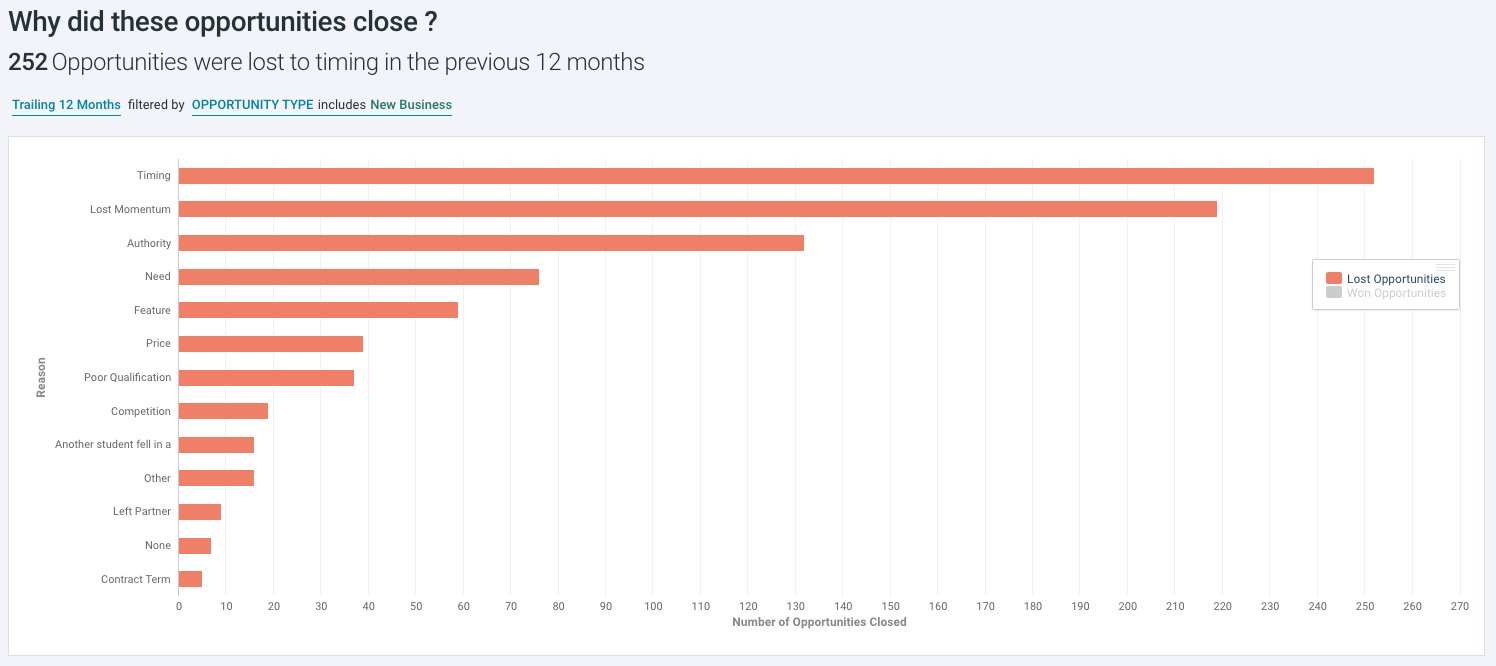
Task: Click the Timing axis label
Action: 154,176
